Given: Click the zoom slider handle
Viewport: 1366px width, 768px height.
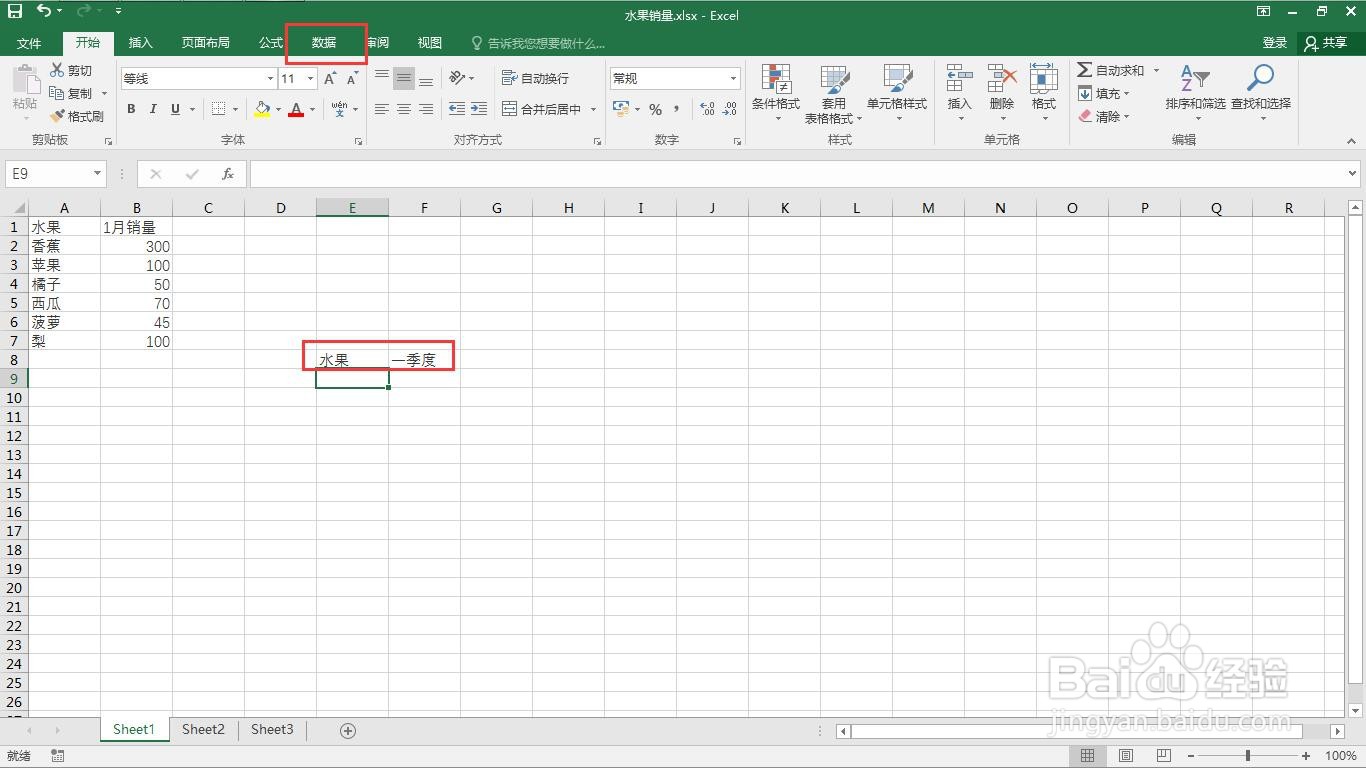Looking at the screenshot, I should point(1248,756).
